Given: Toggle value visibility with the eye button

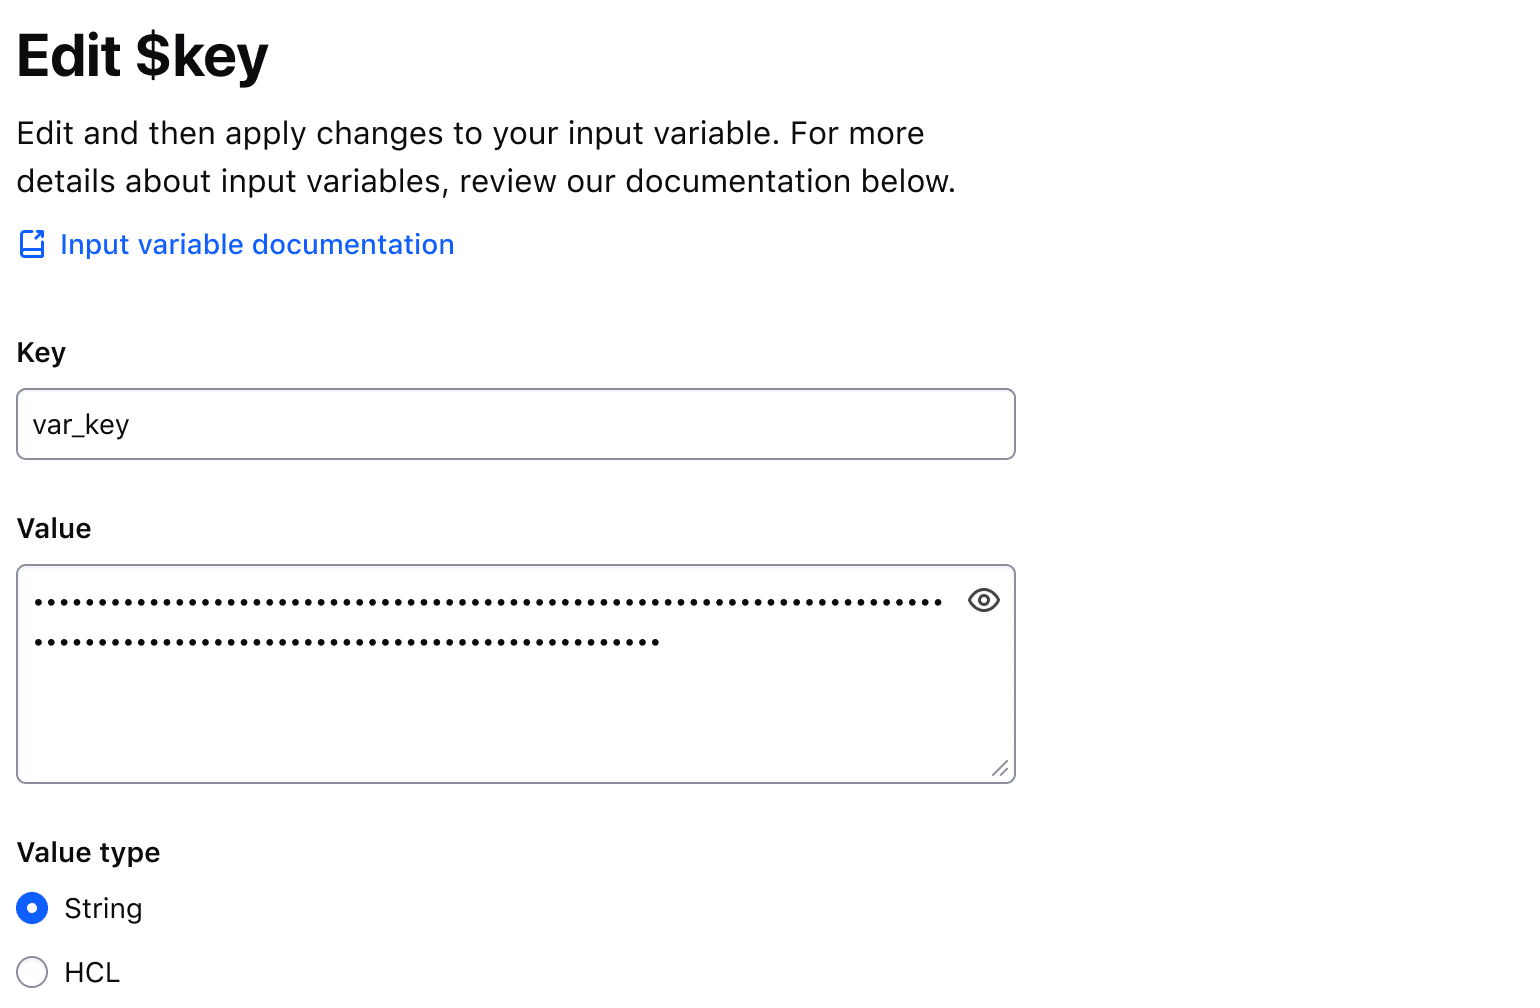Looking at the screenshot, I should point(983,600).
